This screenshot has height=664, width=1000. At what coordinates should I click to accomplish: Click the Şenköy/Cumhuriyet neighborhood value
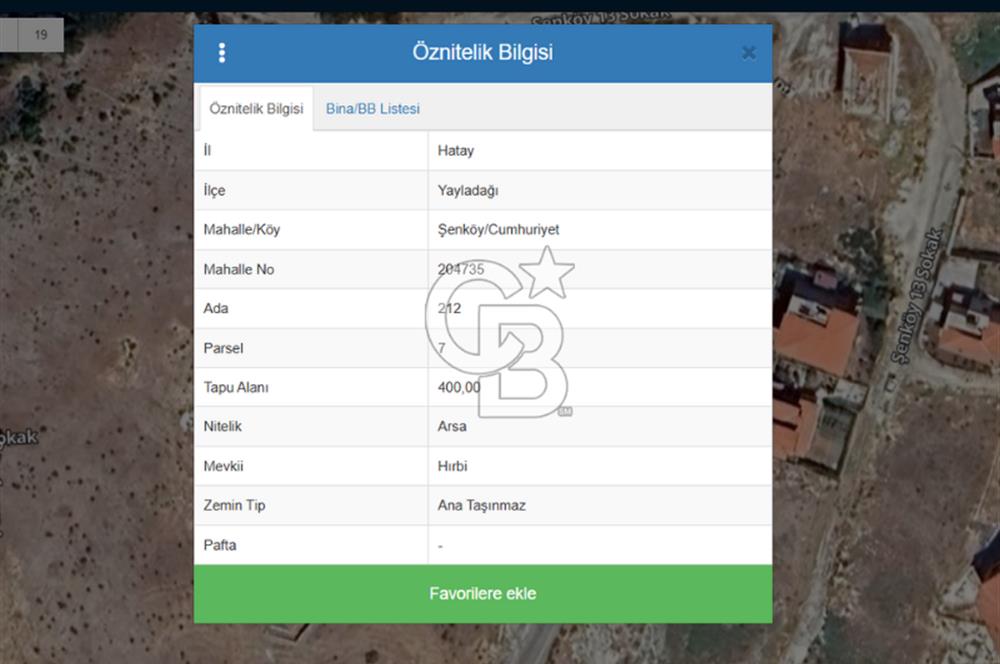pos(498,230)
